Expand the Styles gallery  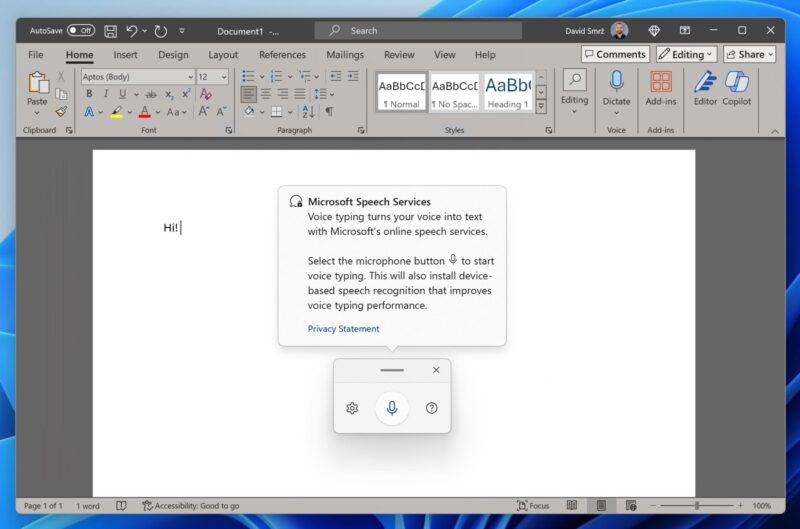[541, 106]
